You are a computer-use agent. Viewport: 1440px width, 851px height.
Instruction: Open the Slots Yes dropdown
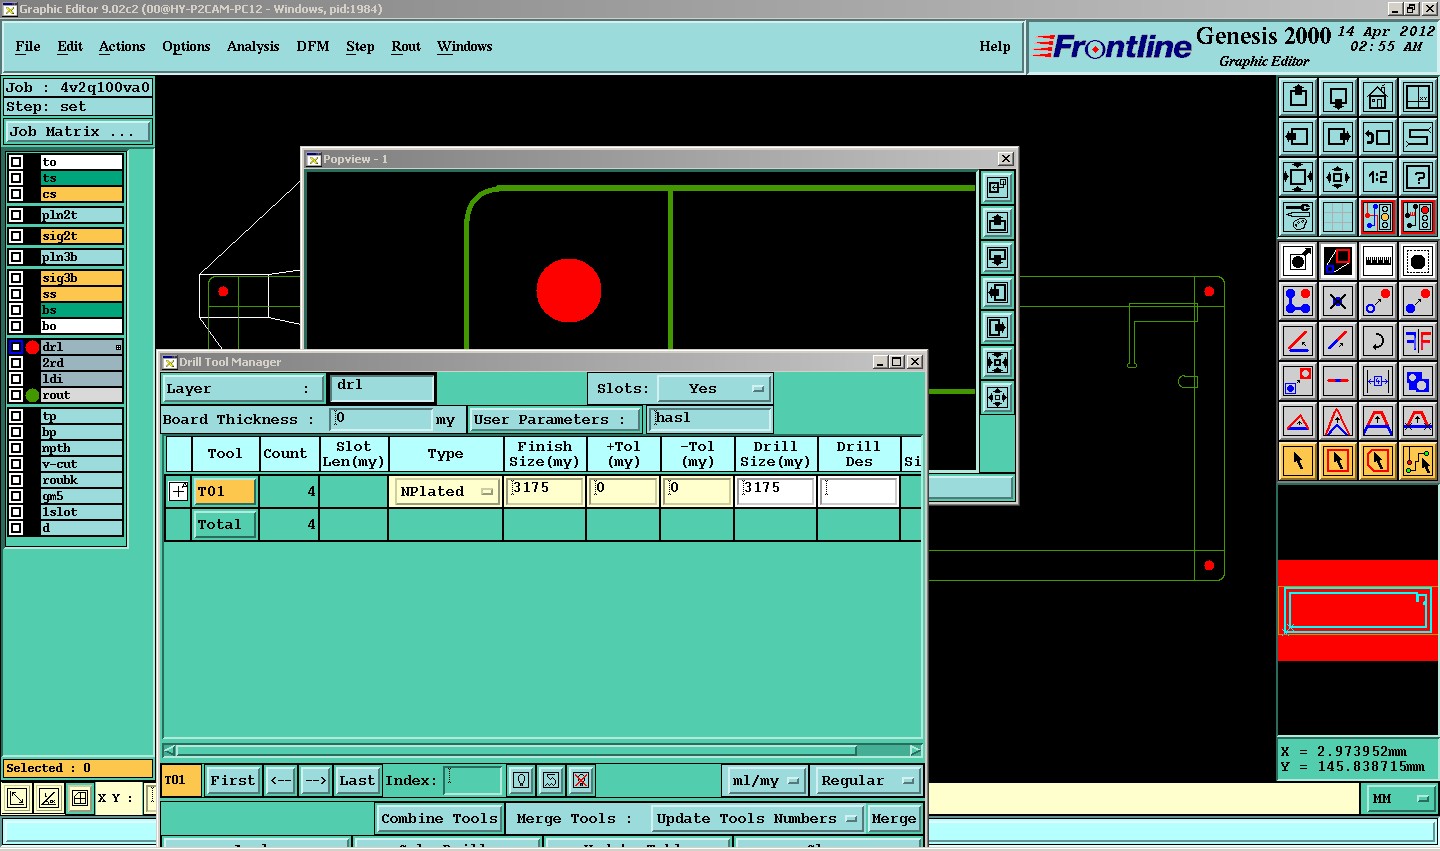pyautogui.click(x=713, y=389)
